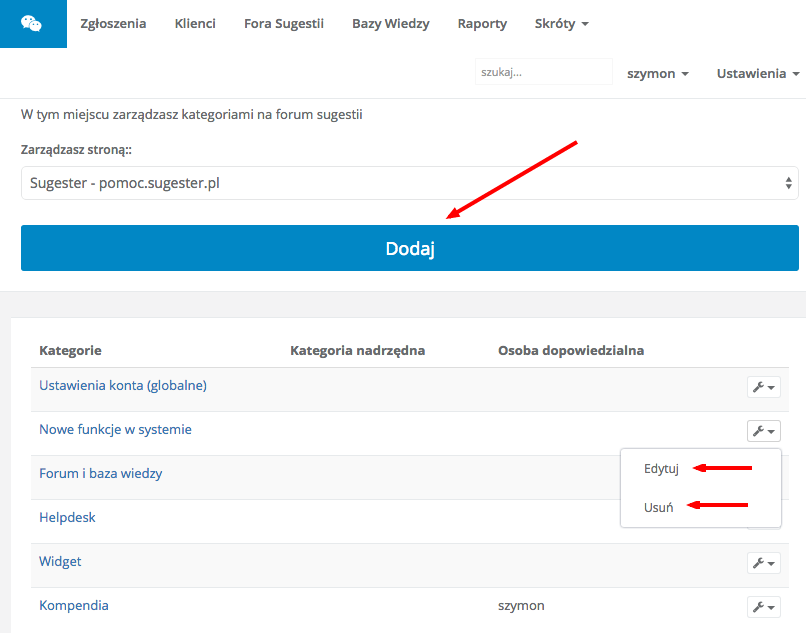
Task: Choose Edytuj from the context menu
Action: (662, 469)
